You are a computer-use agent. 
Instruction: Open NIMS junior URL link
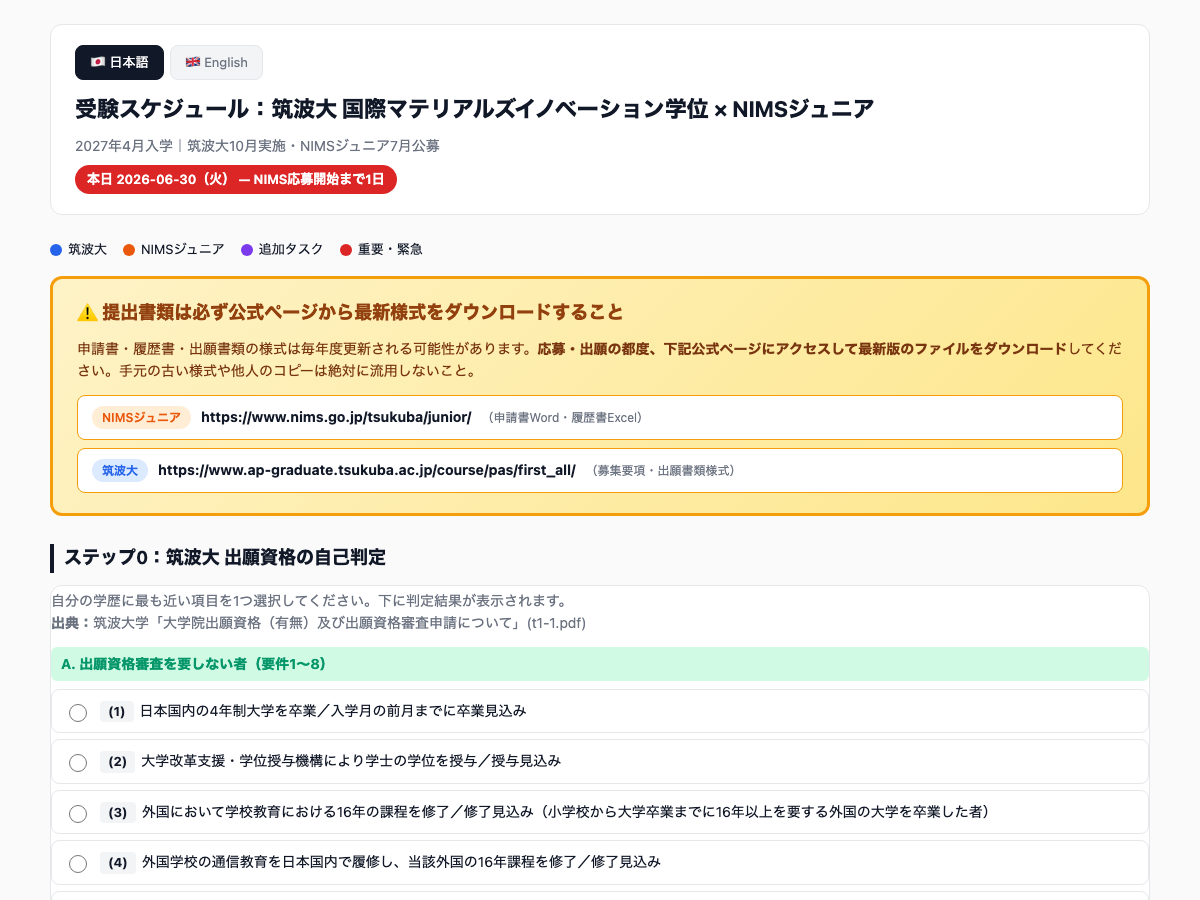coord(336,417)
